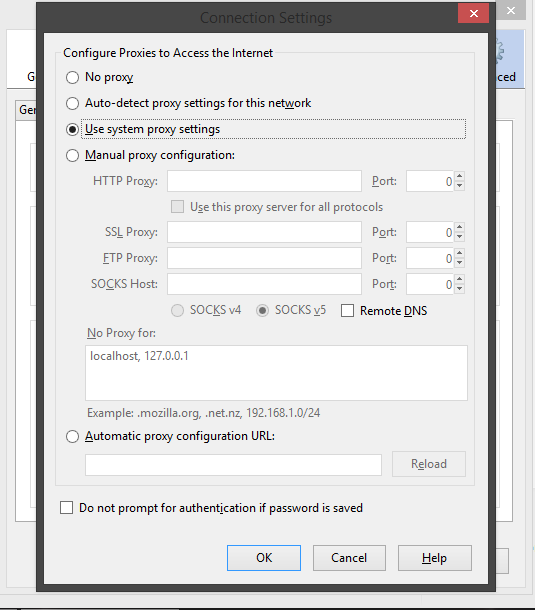This screenshot has height=610, width=535.
Task: Click the No Proxy for text area
Action: coord(276,373)
